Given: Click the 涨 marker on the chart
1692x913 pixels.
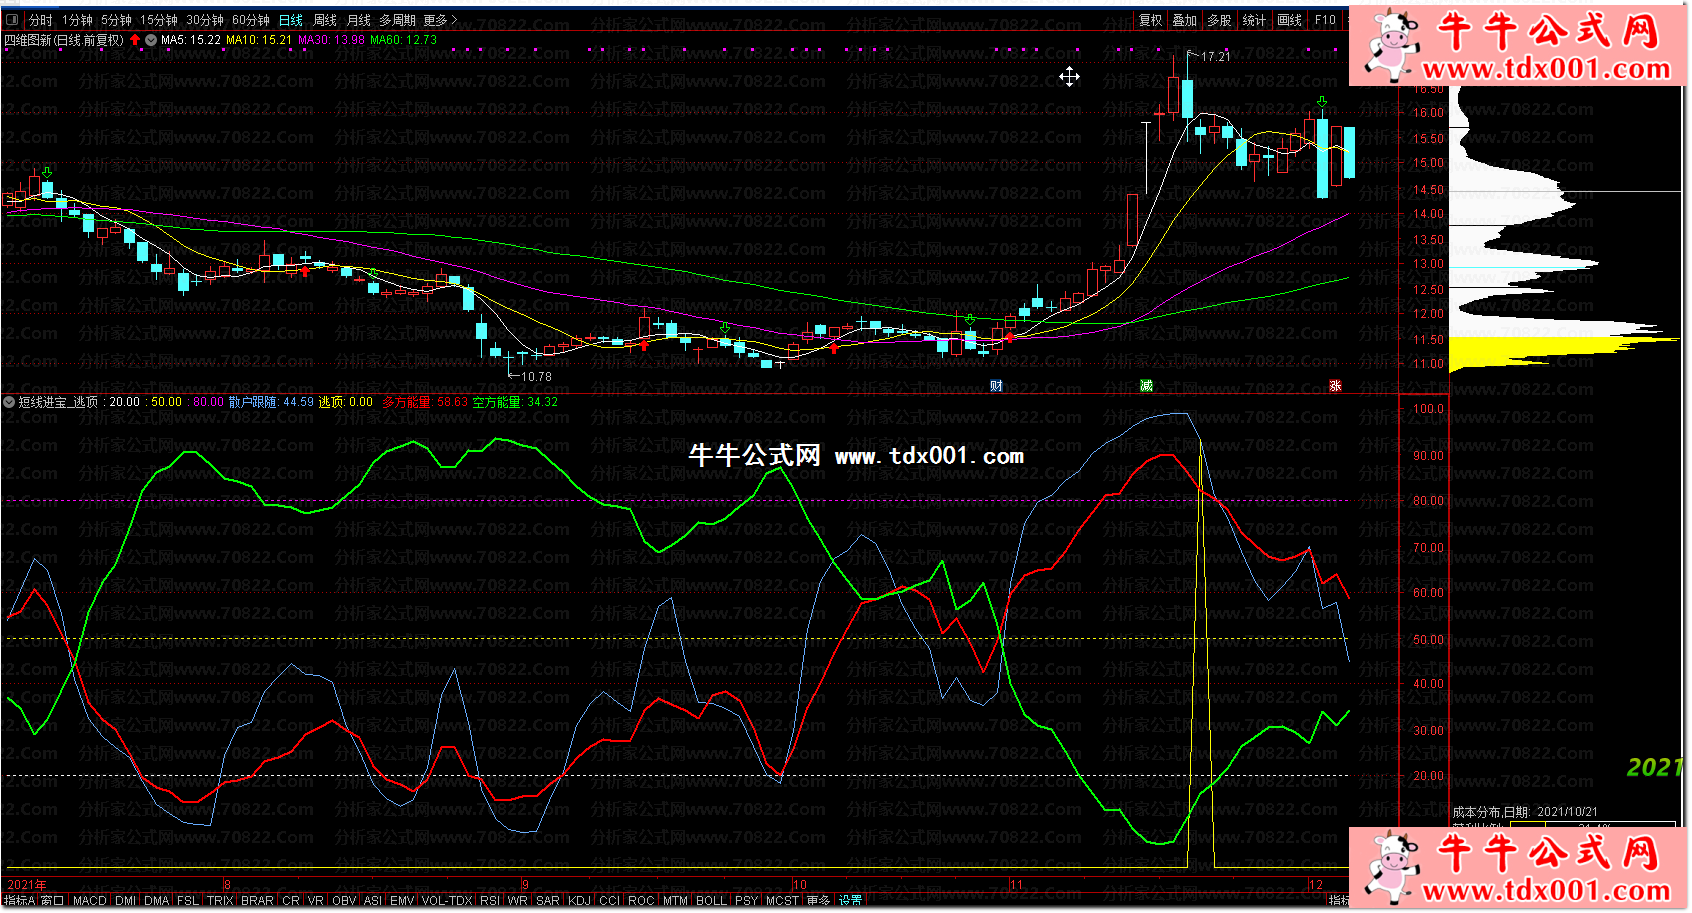Looking at the screenshot, I should click(1335, 386).
